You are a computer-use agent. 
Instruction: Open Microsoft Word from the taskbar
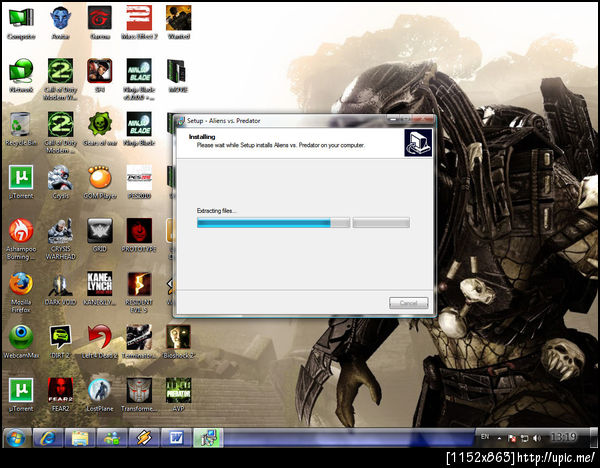tap(176, 438)
